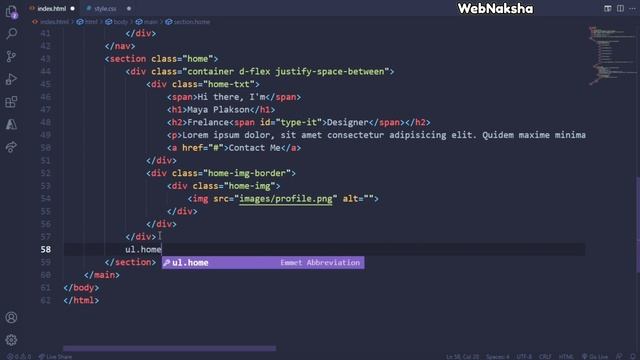This screenshot has height=360, width=640.
Task: Open the Run and Debug view
Action: pyautogui.click(x=11, y=79)
